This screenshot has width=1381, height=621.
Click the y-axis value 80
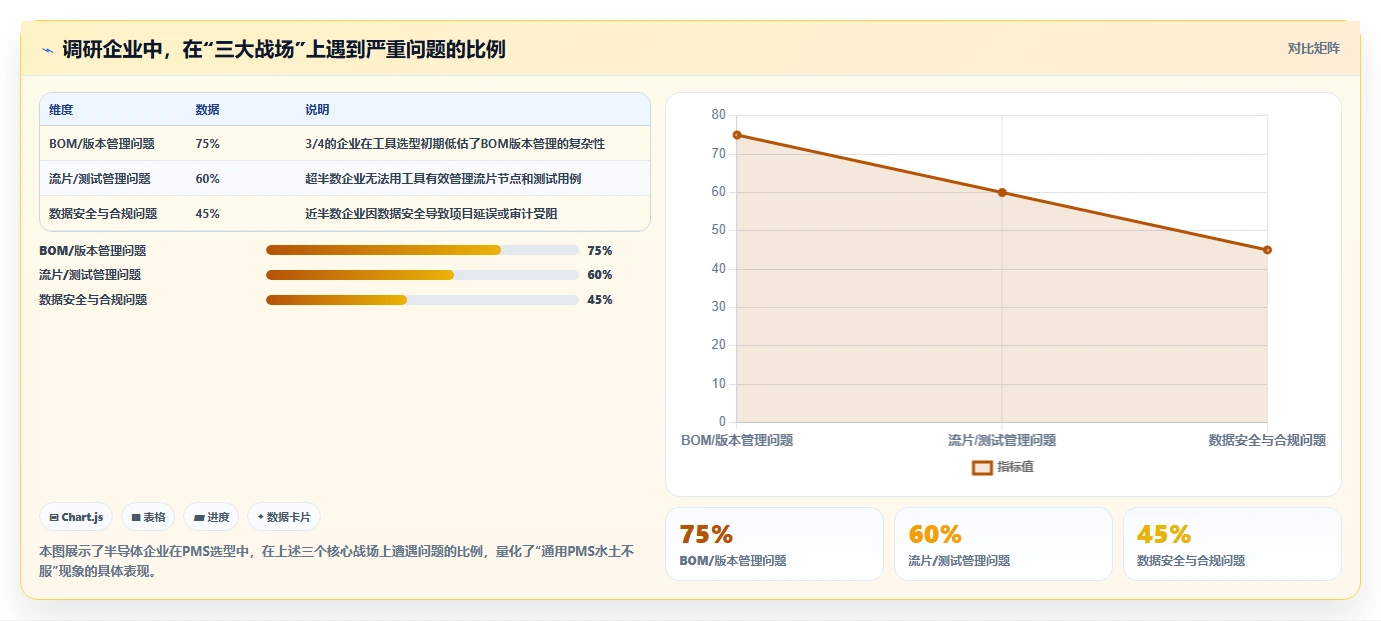coord(719,115)
